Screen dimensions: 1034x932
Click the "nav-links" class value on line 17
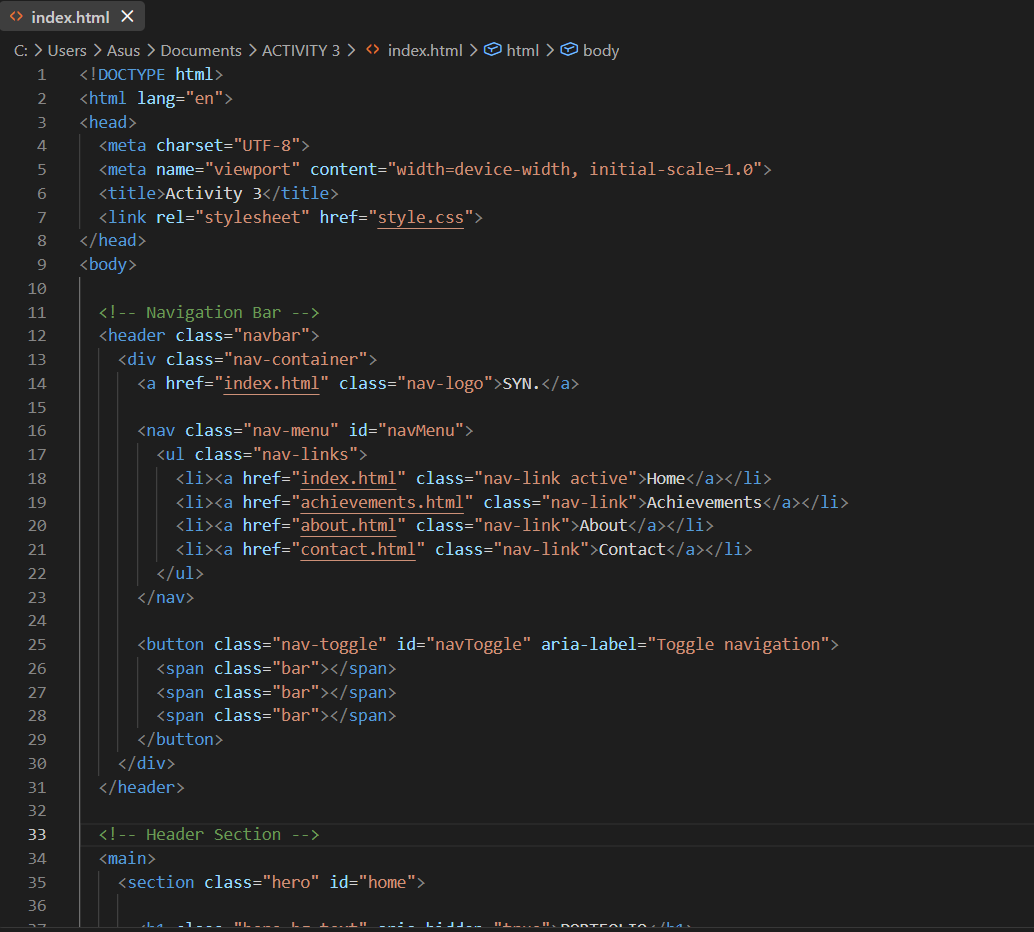pos(305,454)
